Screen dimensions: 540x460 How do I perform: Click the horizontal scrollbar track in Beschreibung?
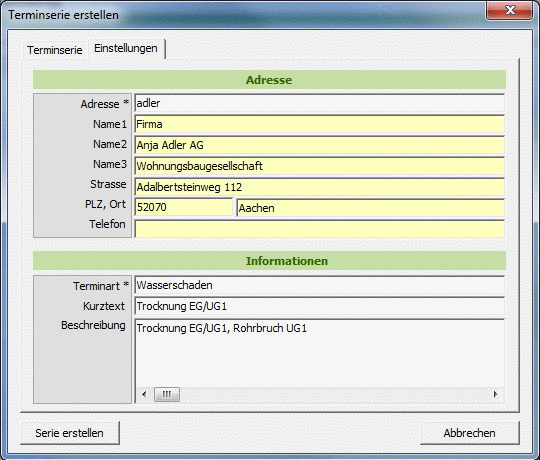333,394
